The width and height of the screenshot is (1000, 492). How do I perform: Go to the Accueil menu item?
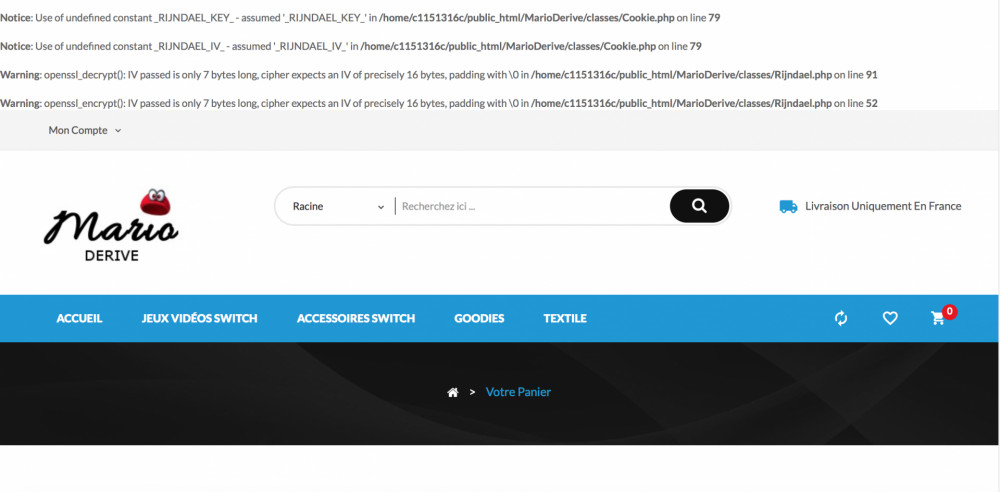(x=79, y=318)
